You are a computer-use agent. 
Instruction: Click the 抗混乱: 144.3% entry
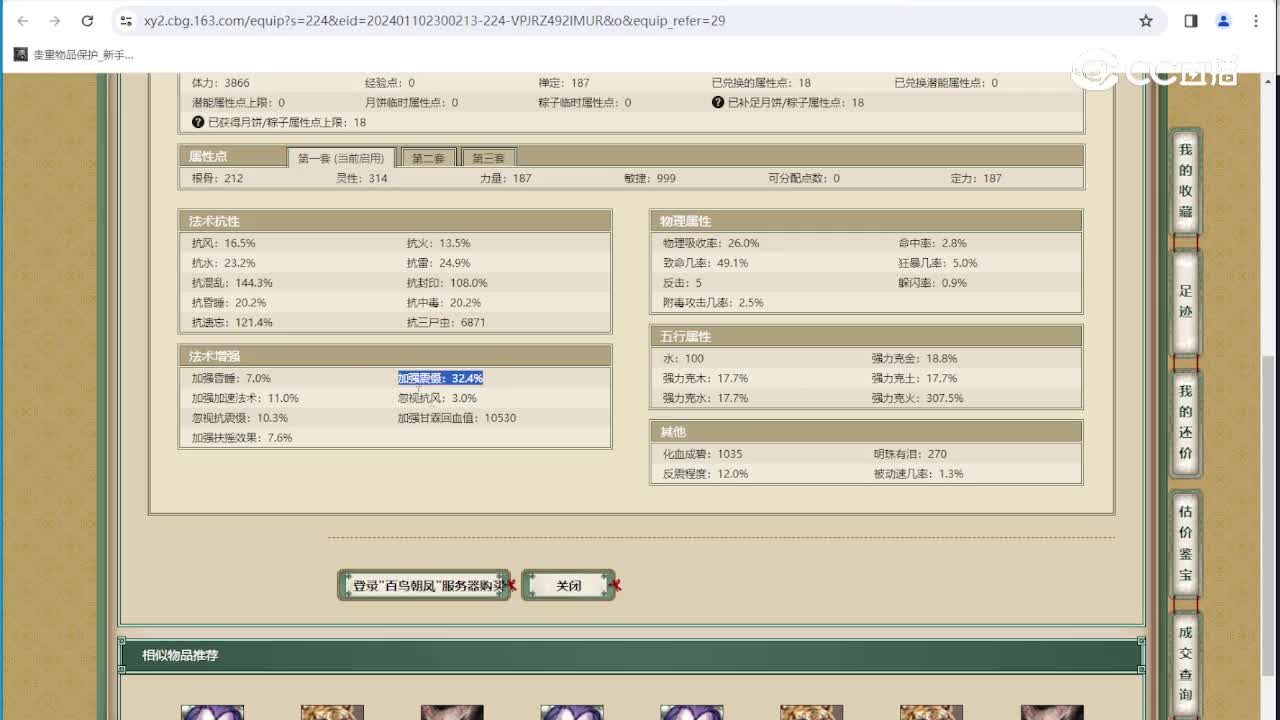click(x=232, y=283)
